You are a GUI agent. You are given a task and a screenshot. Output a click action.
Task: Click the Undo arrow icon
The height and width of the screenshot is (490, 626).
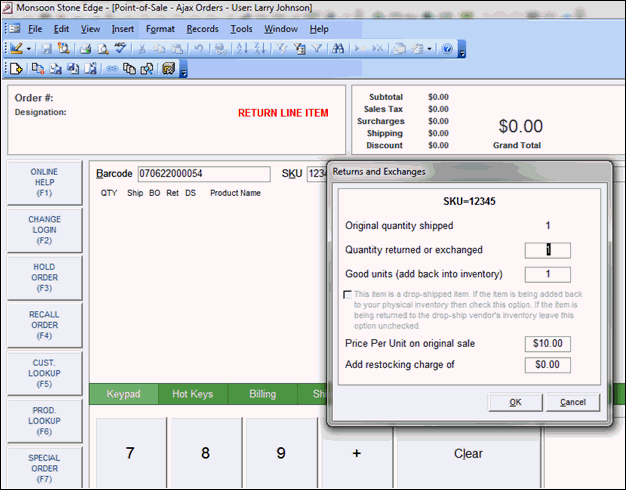point(198,49)
